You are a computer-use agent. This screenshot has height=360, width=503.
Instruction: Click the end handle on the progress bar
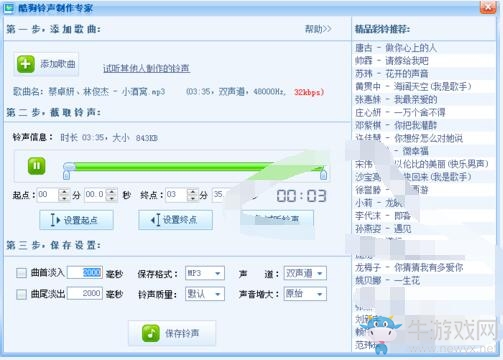pyautogui.click(x=323, y=174)
